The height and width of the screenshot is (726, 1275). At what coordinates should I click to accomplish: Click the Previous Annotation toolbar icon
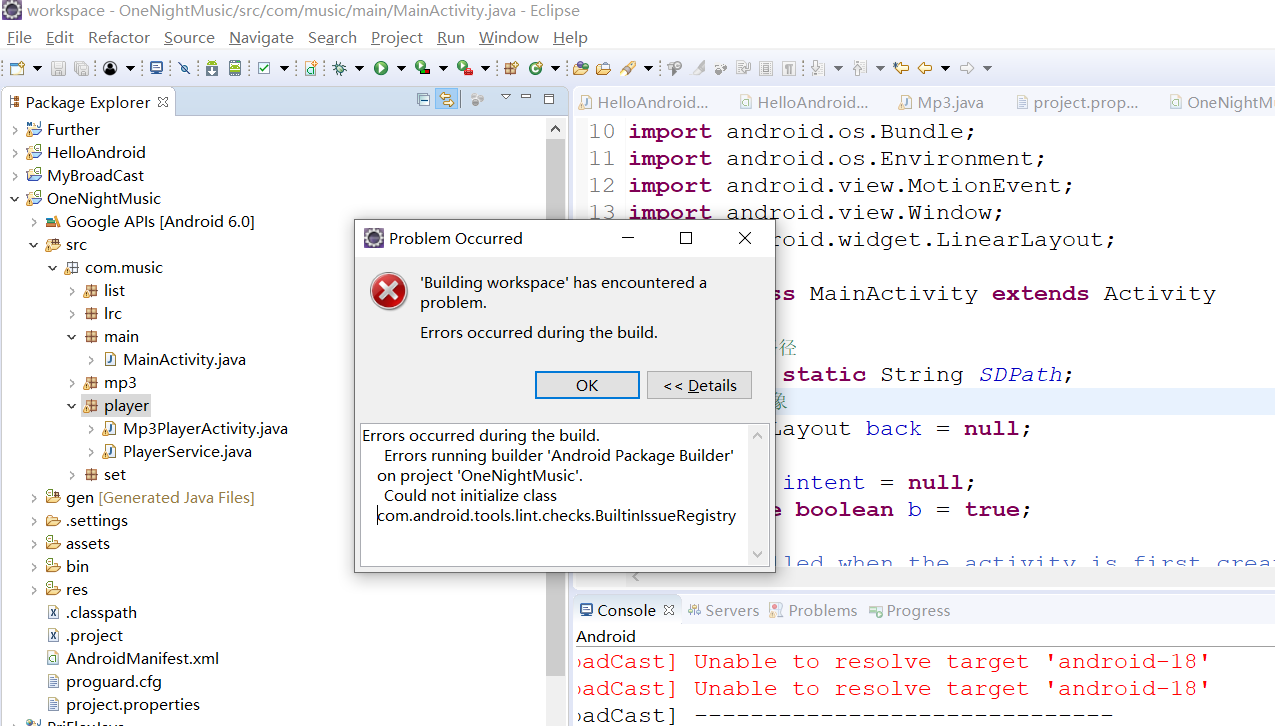point(859,68)
